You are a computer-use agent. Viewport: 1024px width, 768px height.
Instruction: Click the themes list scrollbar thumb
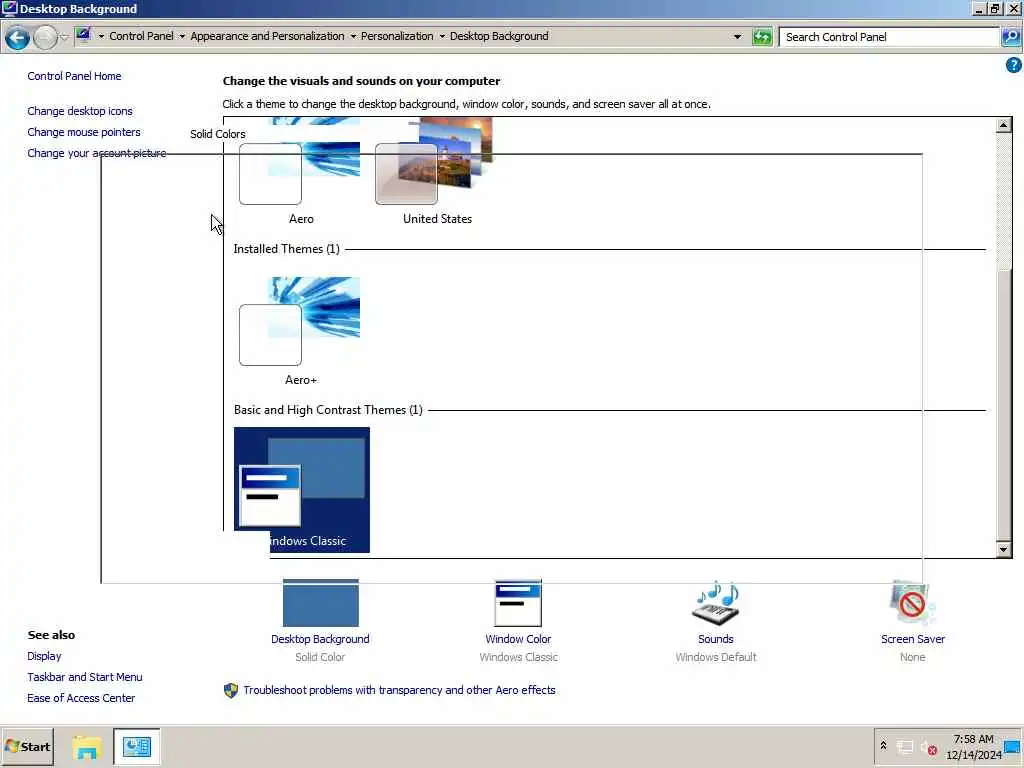(1004, 405)
